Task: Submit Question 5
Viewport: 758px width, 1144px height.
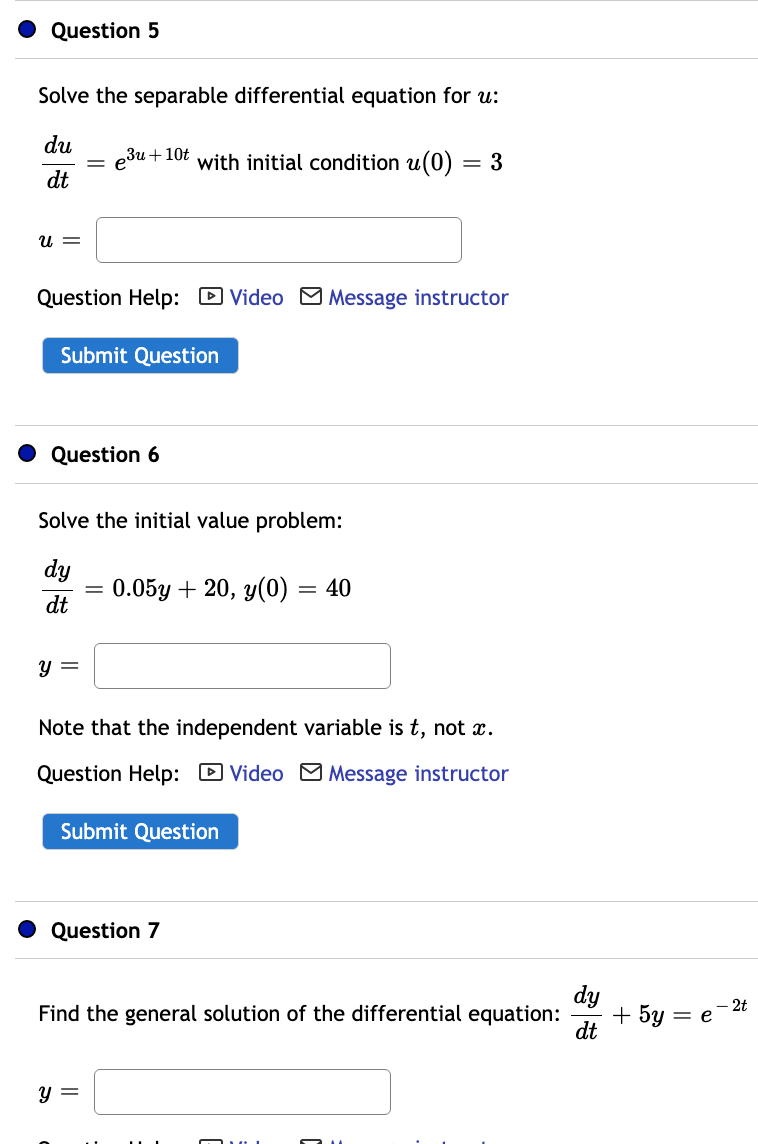Action: tap(140, 355)
